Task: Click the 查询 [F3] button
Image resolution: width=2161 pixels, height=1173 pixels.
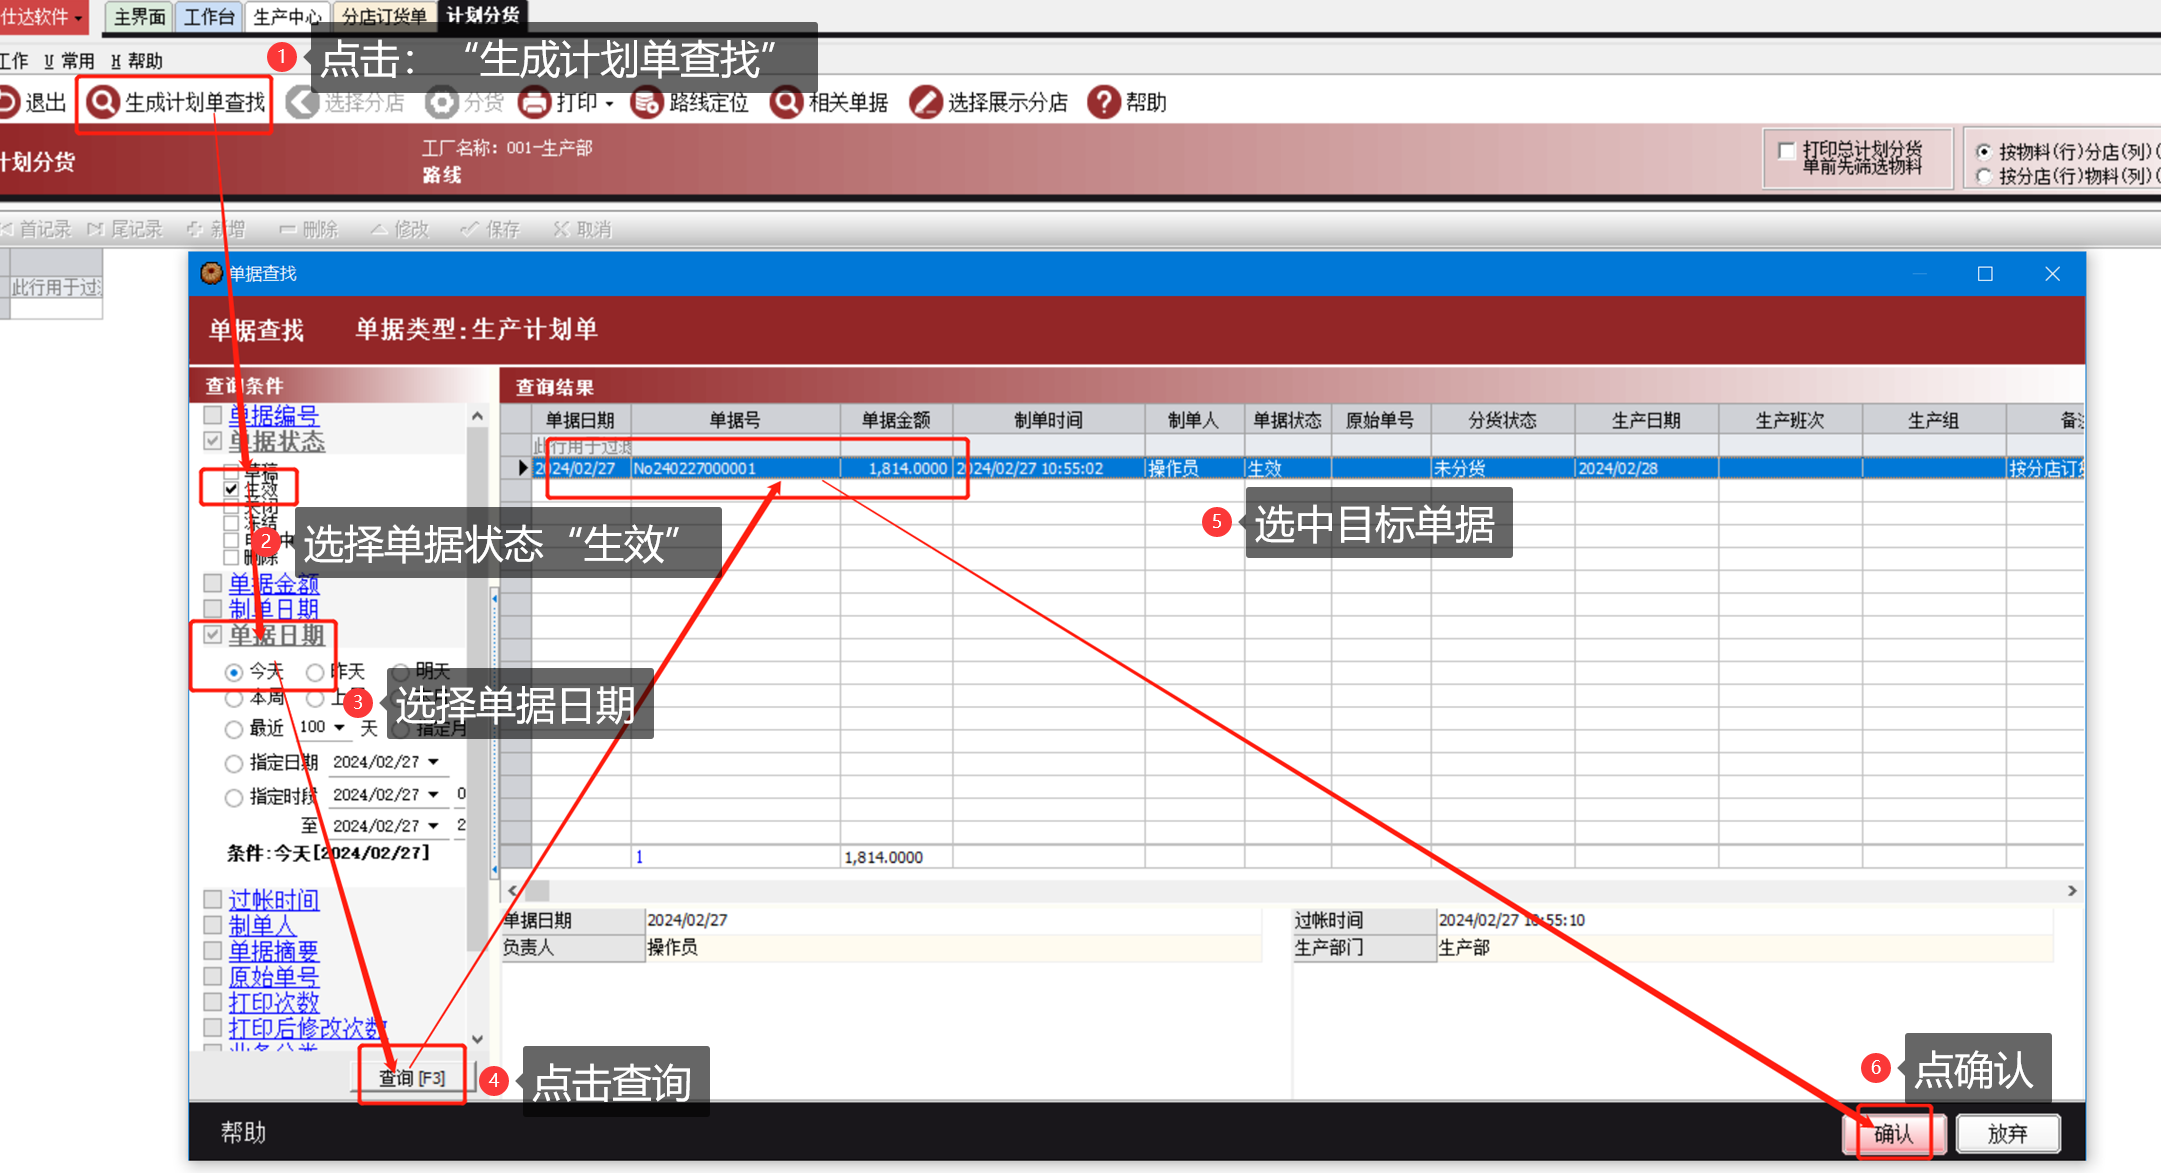Action: point(412,1077)
